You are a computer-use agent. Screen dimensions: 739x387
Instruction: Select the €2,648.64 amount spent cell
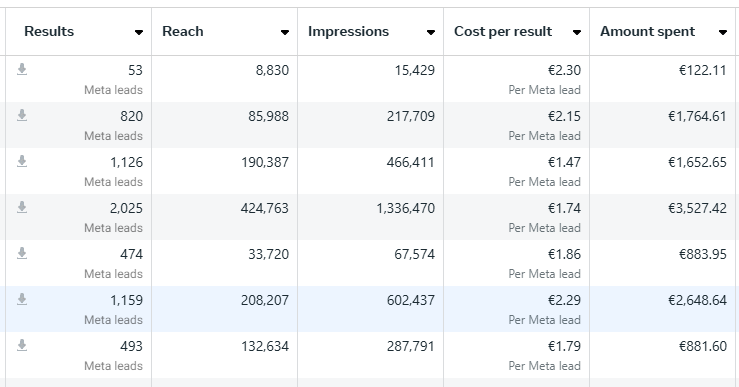click(x=662, y=309)
